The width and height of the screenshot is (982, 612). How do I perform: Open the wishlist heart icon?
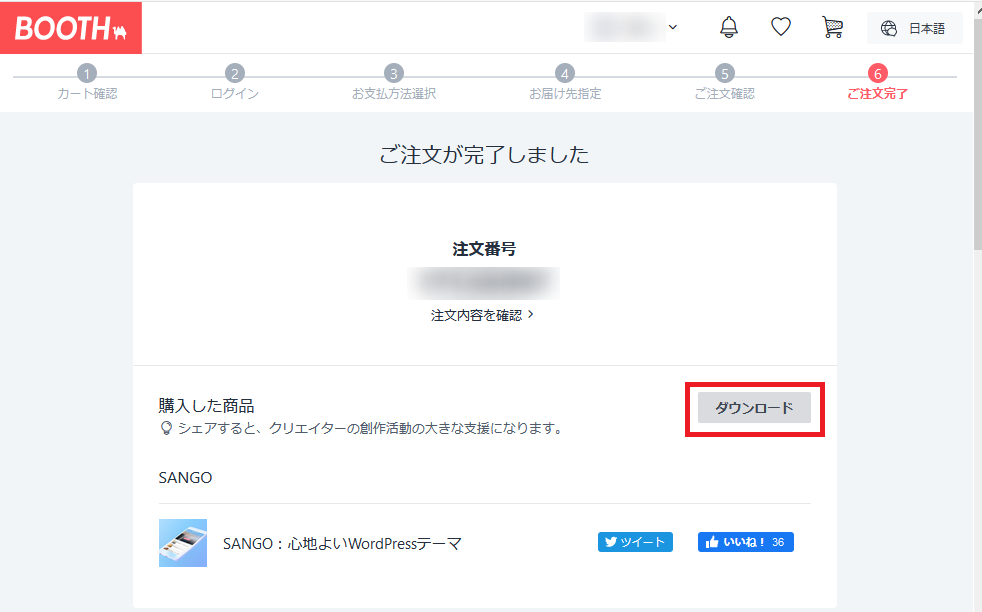pos(780,28)
